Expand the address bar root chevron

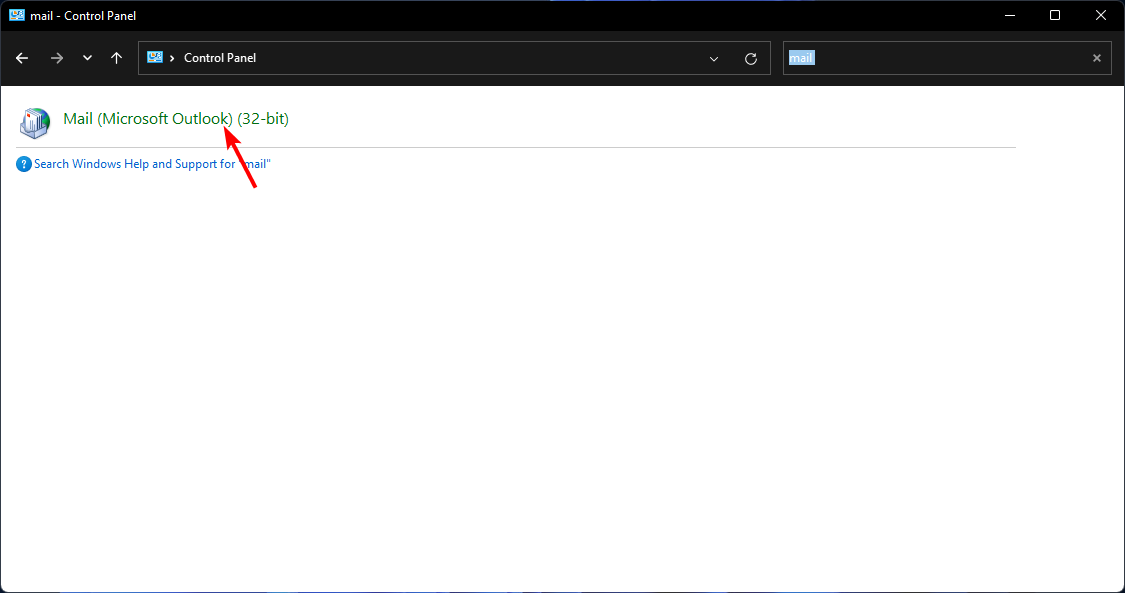pos(172,58)
